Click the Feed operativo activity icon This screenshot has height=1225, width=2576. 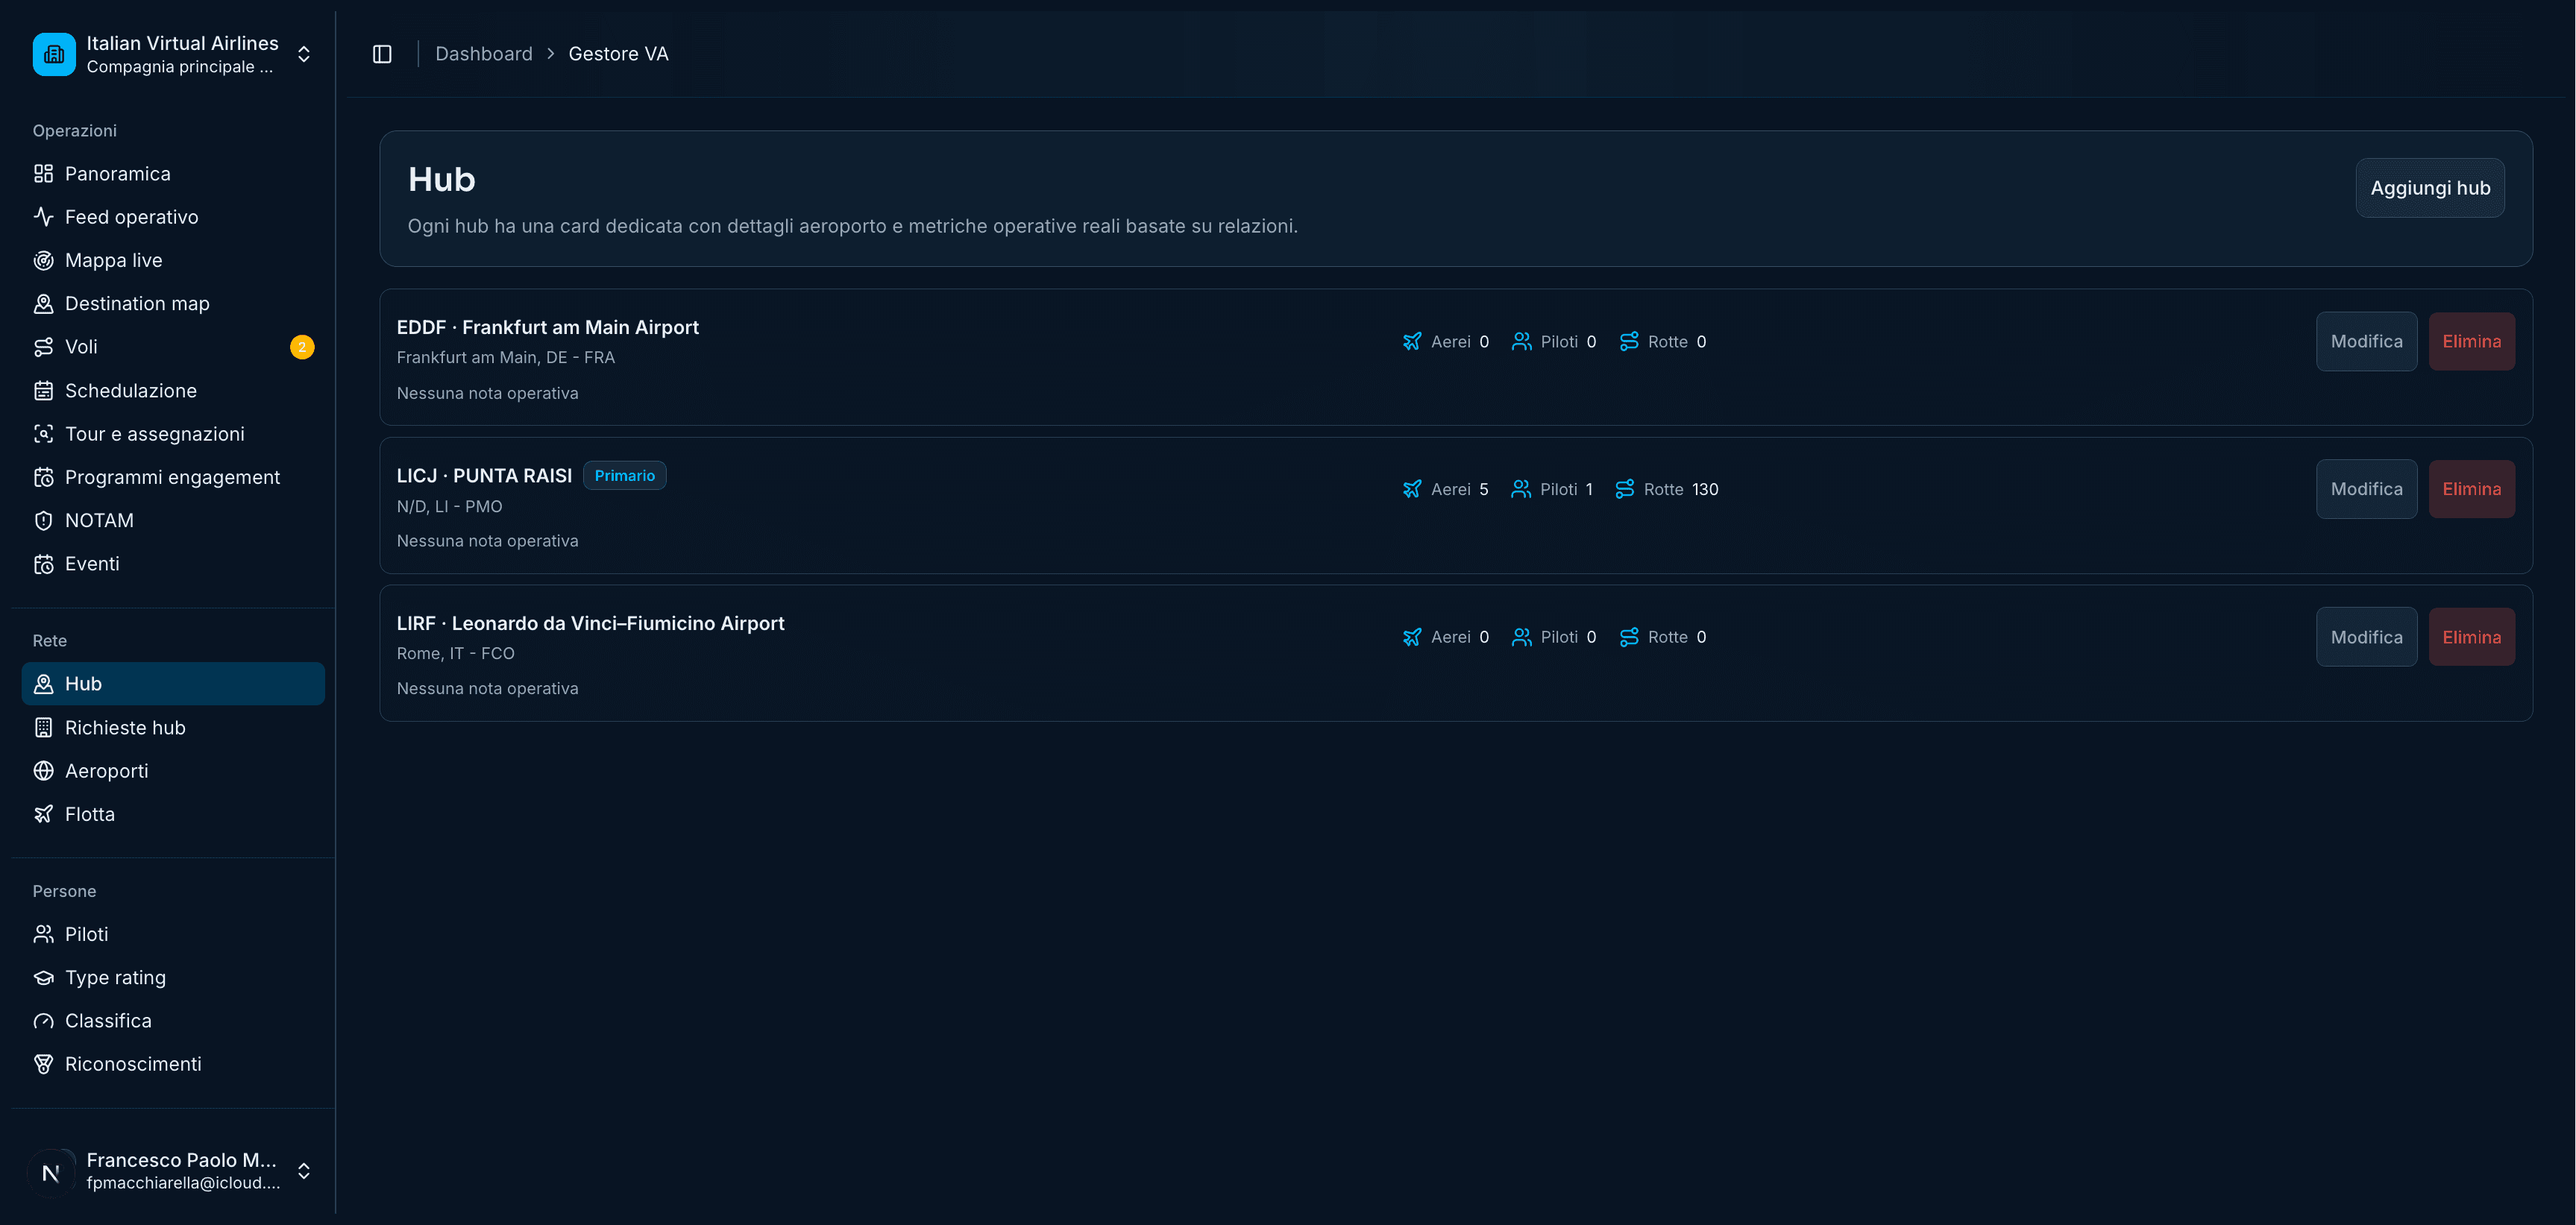tap(43, 217)
